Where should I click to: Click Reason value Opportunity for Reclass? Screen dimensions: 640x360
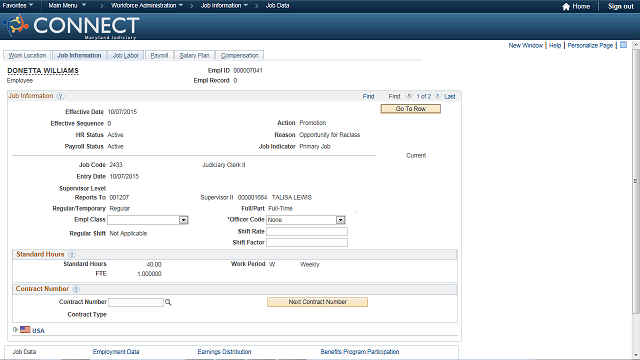[x=329, y=135]
